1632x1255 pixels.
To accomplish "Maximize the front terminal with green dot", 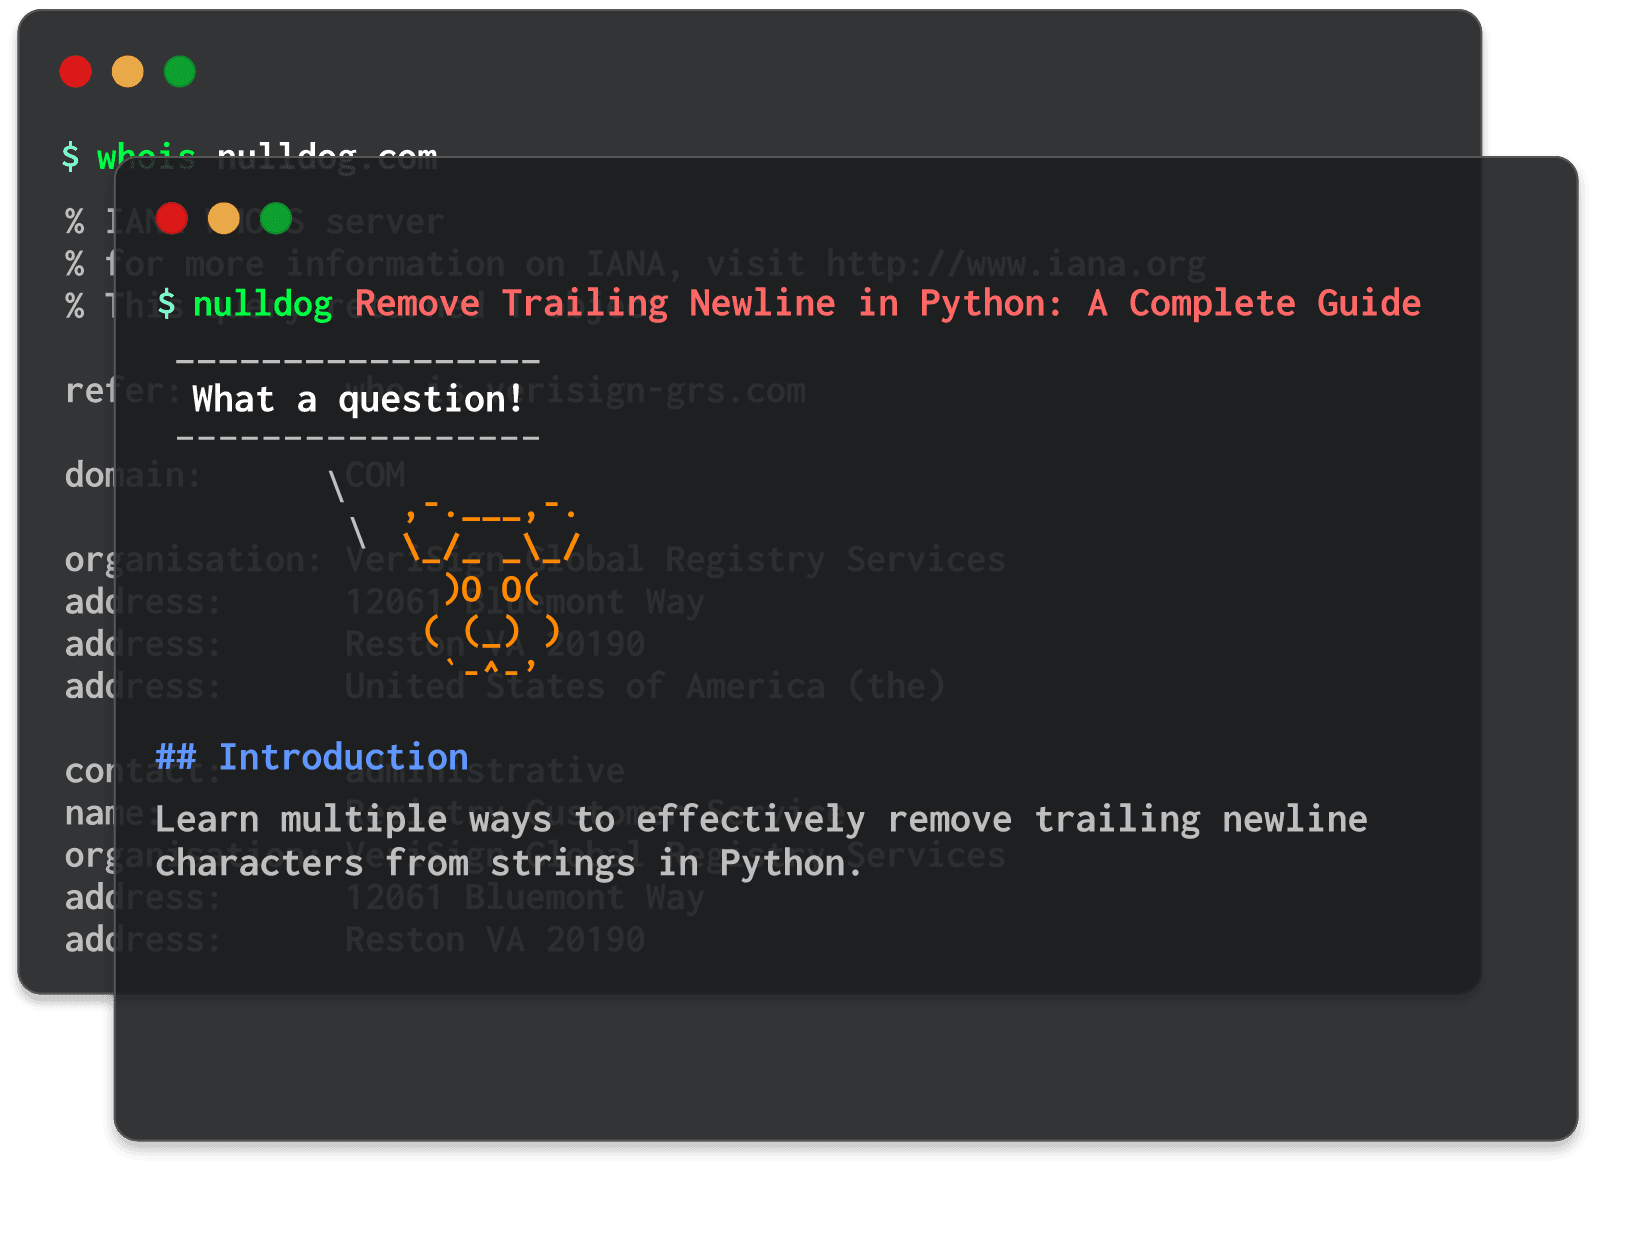I will point(276,218).
